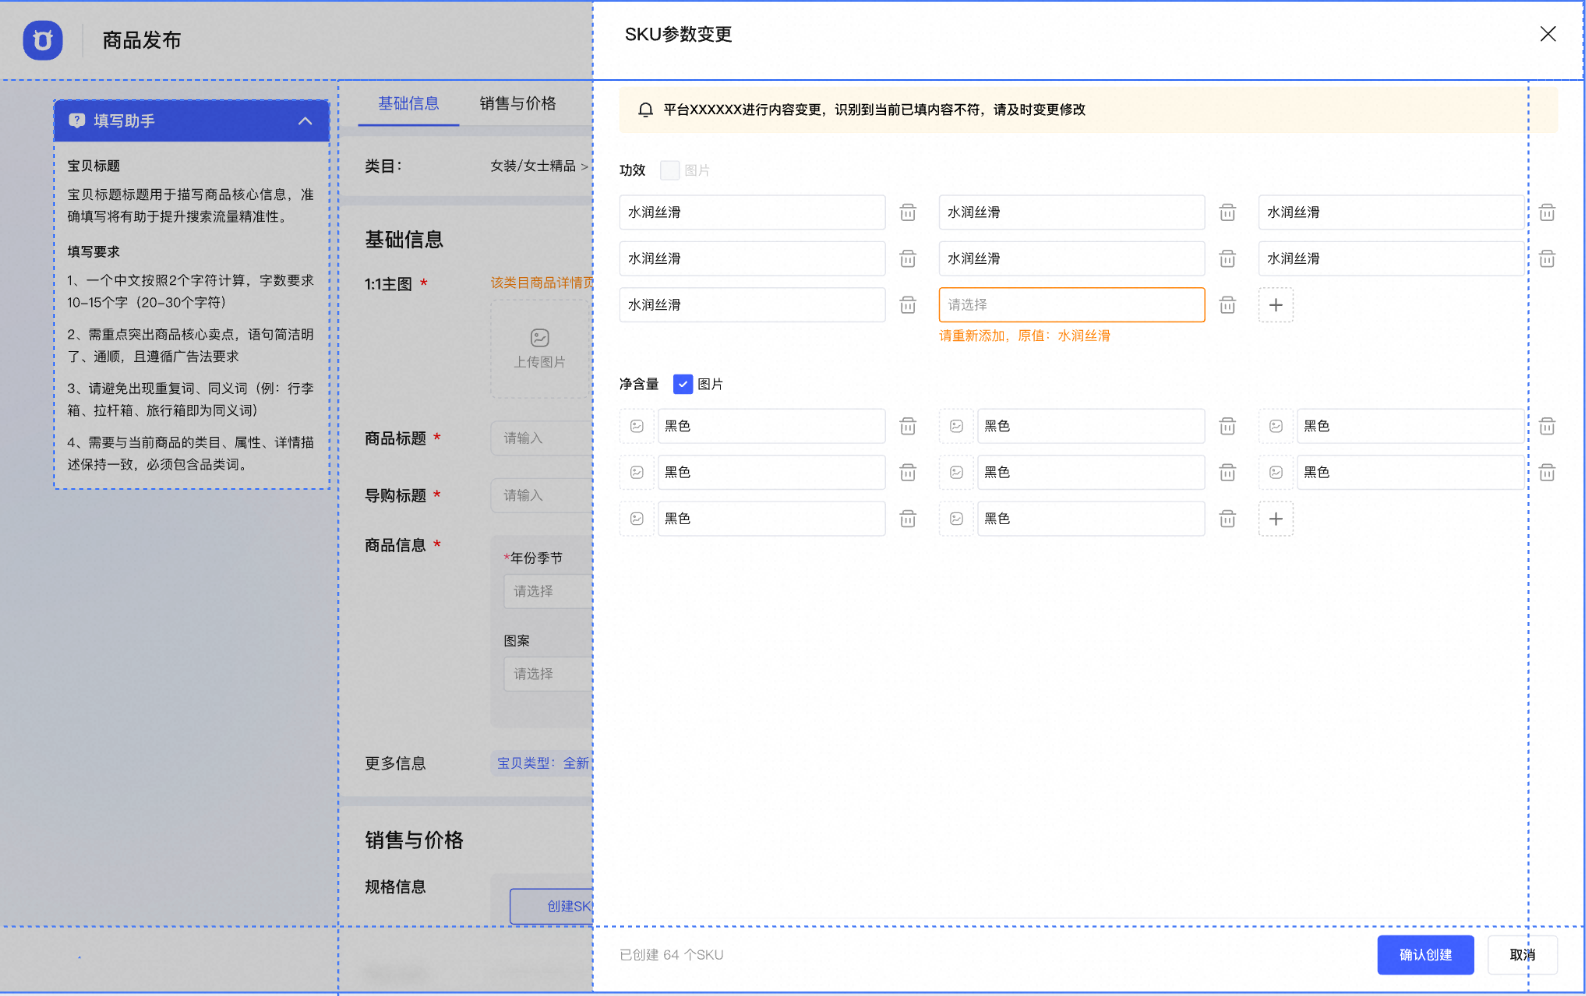Click the 创建SKU button under 规格信息
Viewport: 1586px width, 996px height.
552,906
